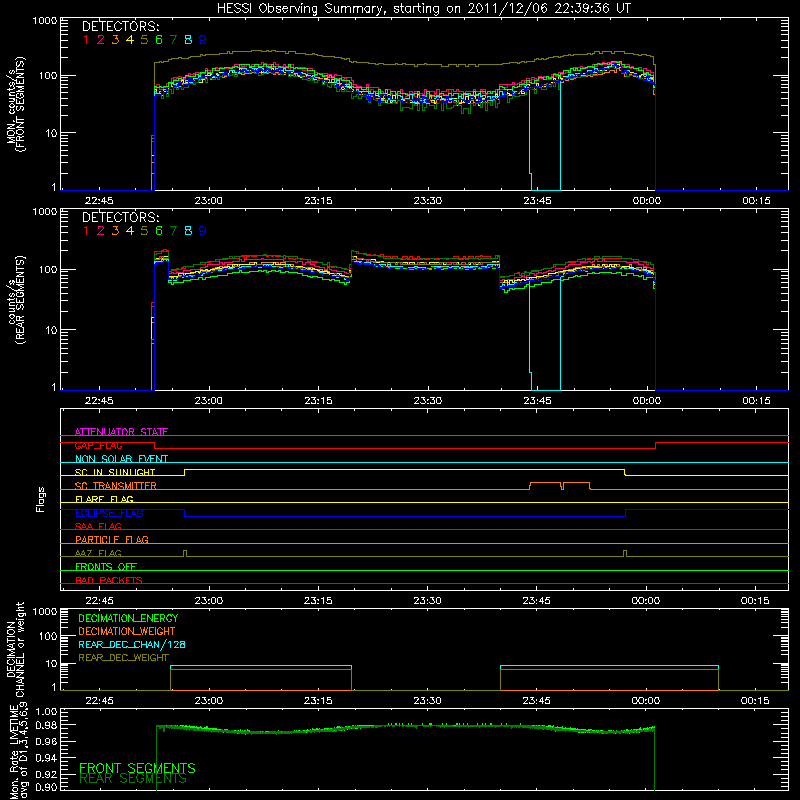Click the GAP_FLAG label
Screen dimensions: 800x800
98,445
